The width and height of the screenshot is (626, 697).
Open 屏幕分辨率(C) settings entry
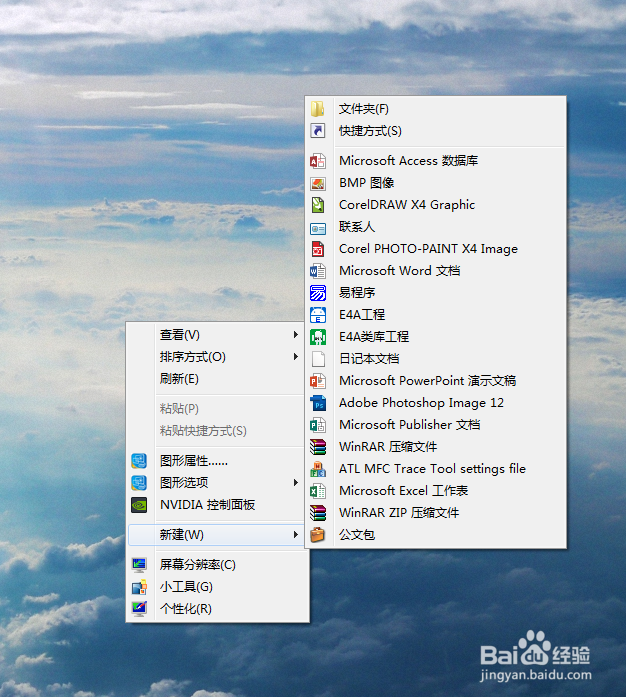[218, 565]
